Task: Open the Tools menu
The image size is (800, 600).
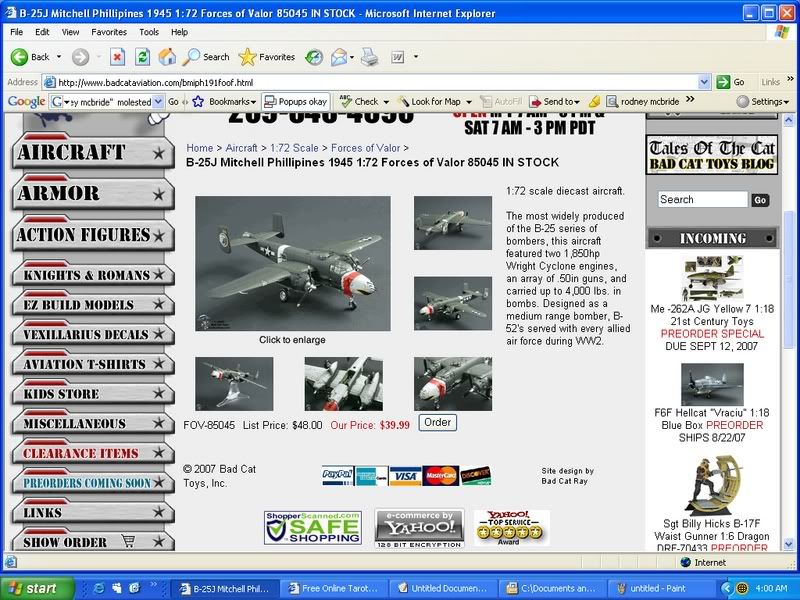Action: pos(149,32)
